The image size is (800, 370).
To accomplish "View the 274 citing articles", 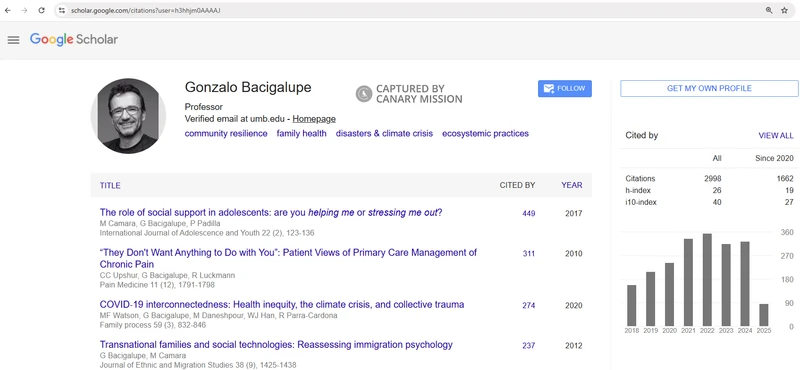I will 529,305.
